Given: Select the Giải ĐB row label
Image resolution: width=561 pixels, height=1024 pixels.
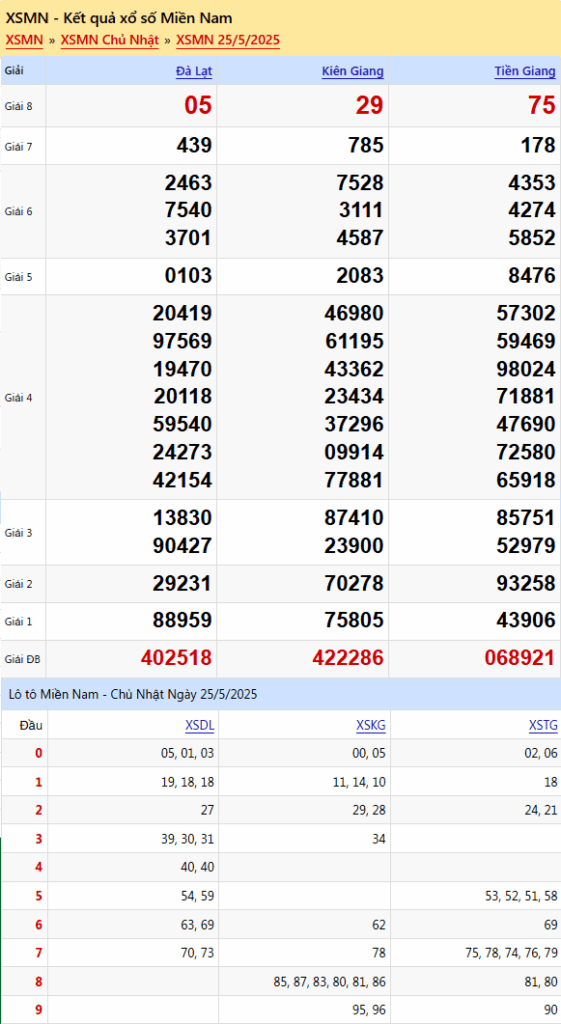Looking at the screenshot, I should pos(22,660).
